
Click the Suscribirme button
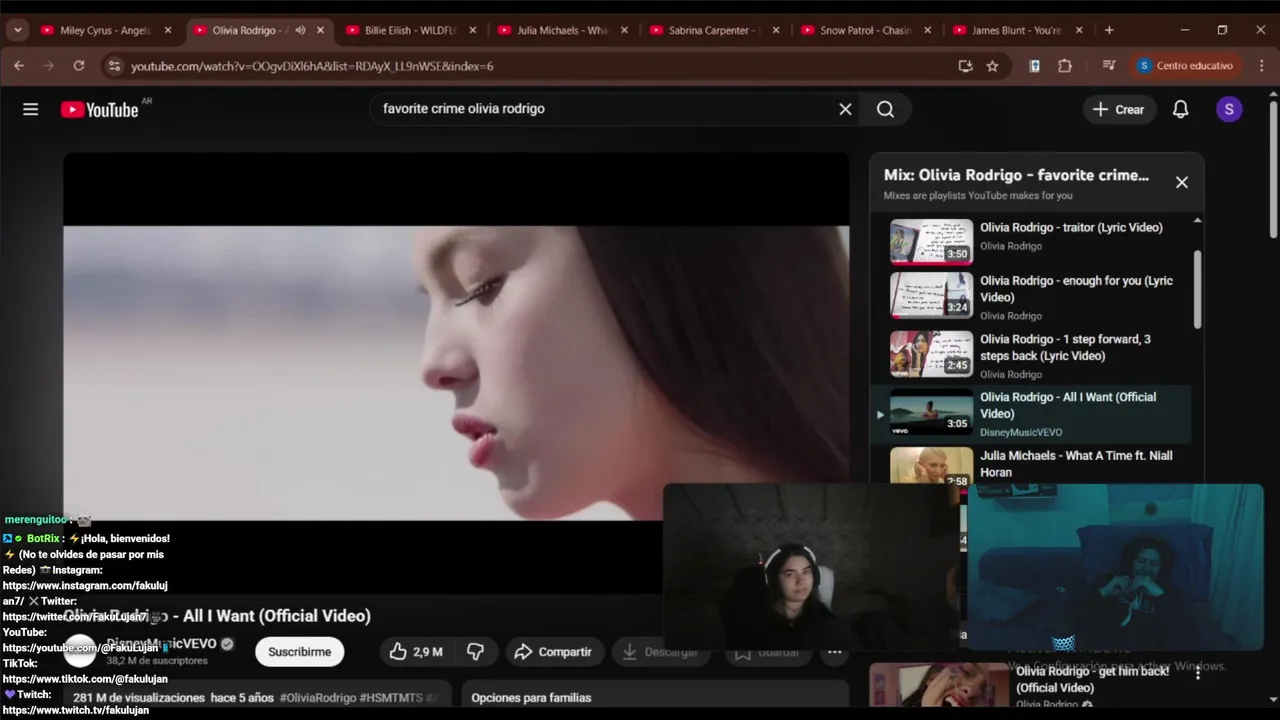tap(299, 652)
